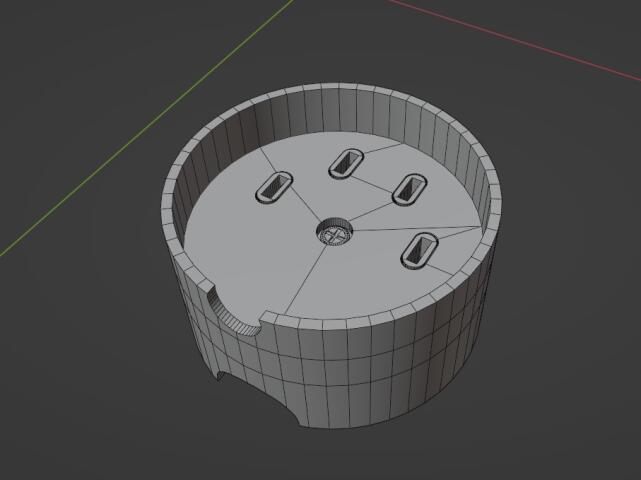Viewport: 641px width, 480px height.
Task: Select the oblong slot closest to the green axis
Action: (274, 187)
